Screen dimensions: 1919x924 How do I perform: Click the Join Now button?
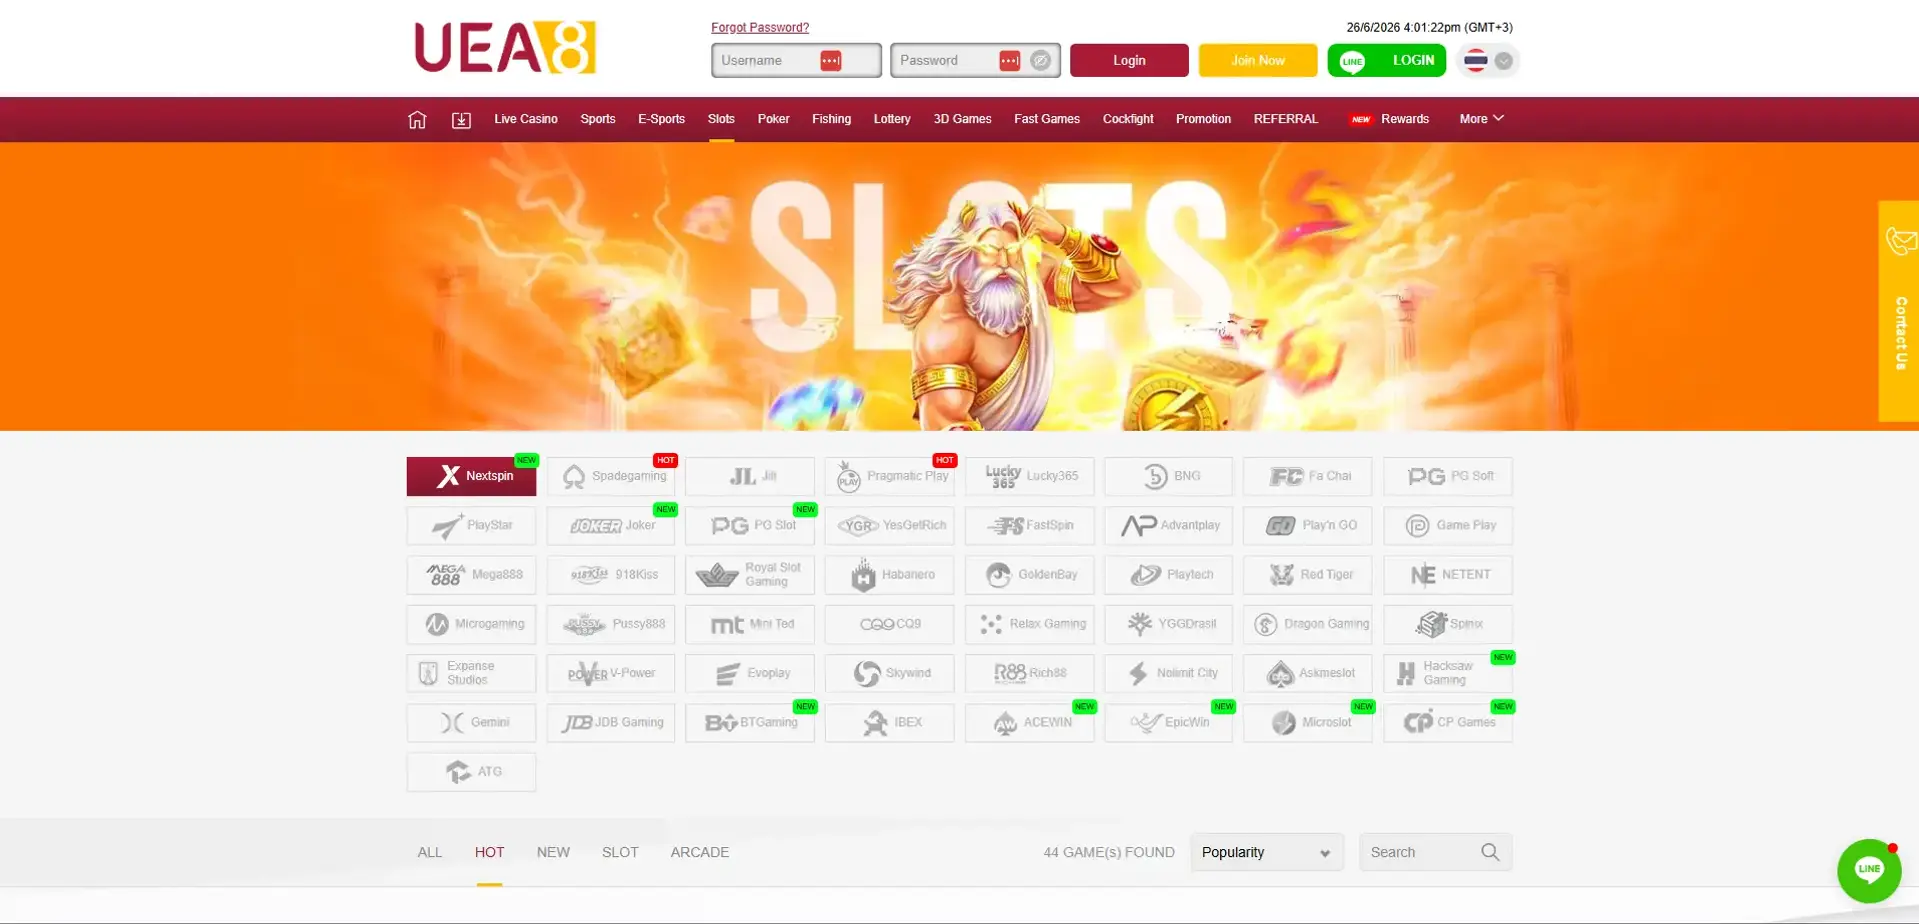coord(1258,60)
